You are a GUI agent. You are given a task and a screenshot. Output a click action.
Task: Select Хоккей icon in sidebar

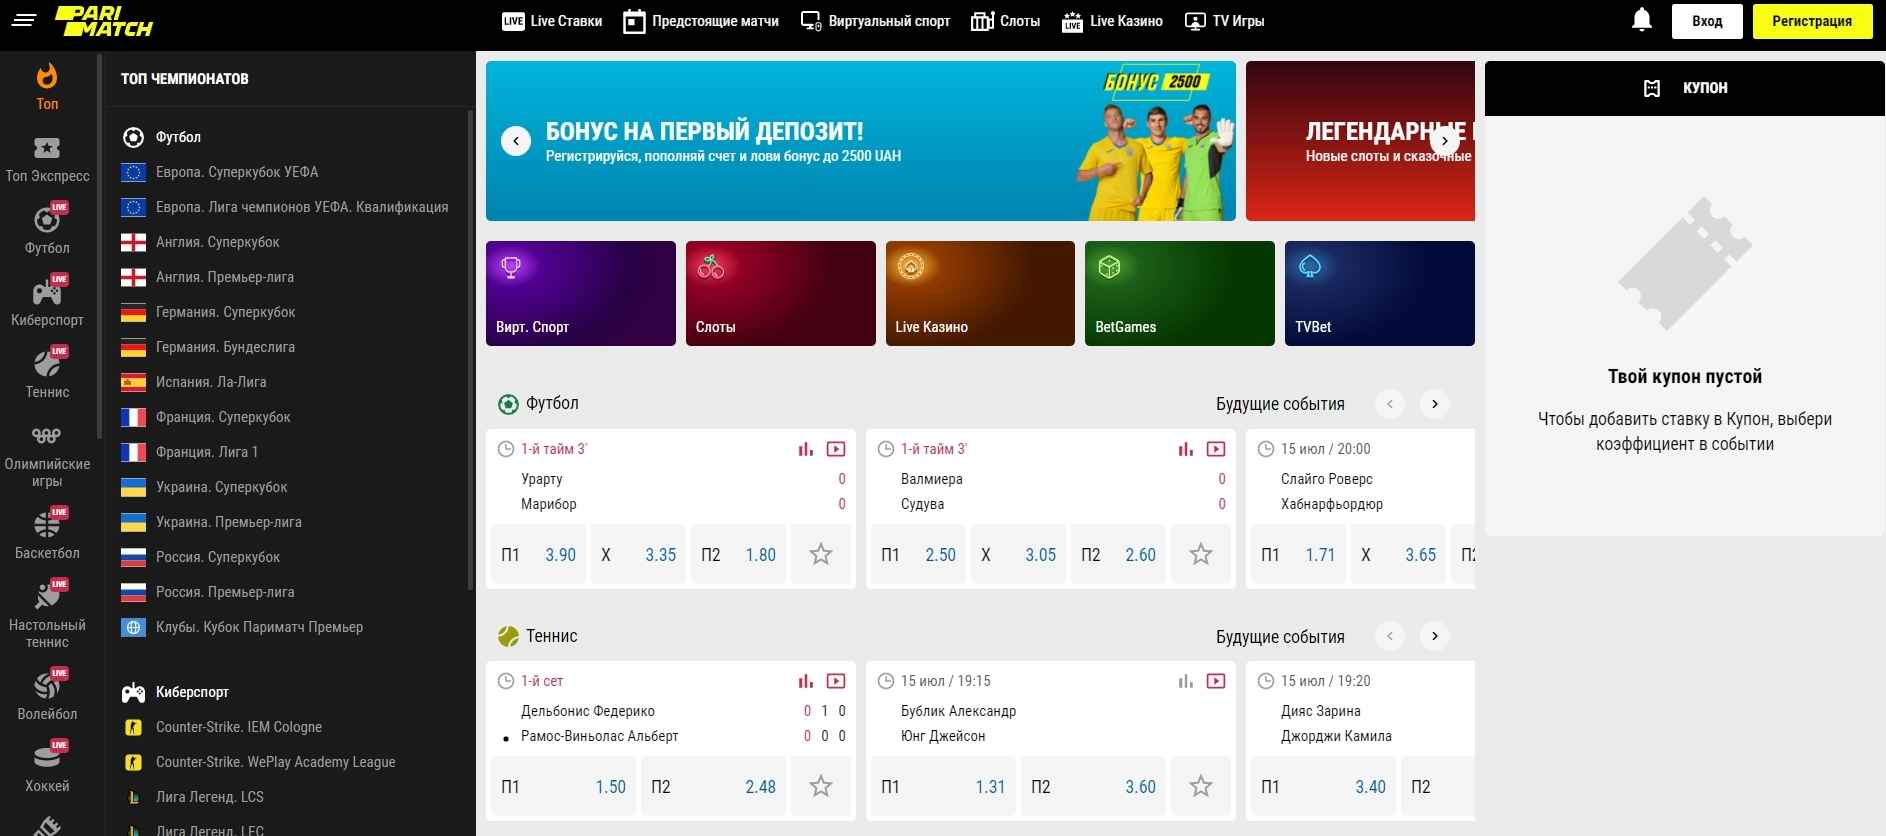pos(47,757)
